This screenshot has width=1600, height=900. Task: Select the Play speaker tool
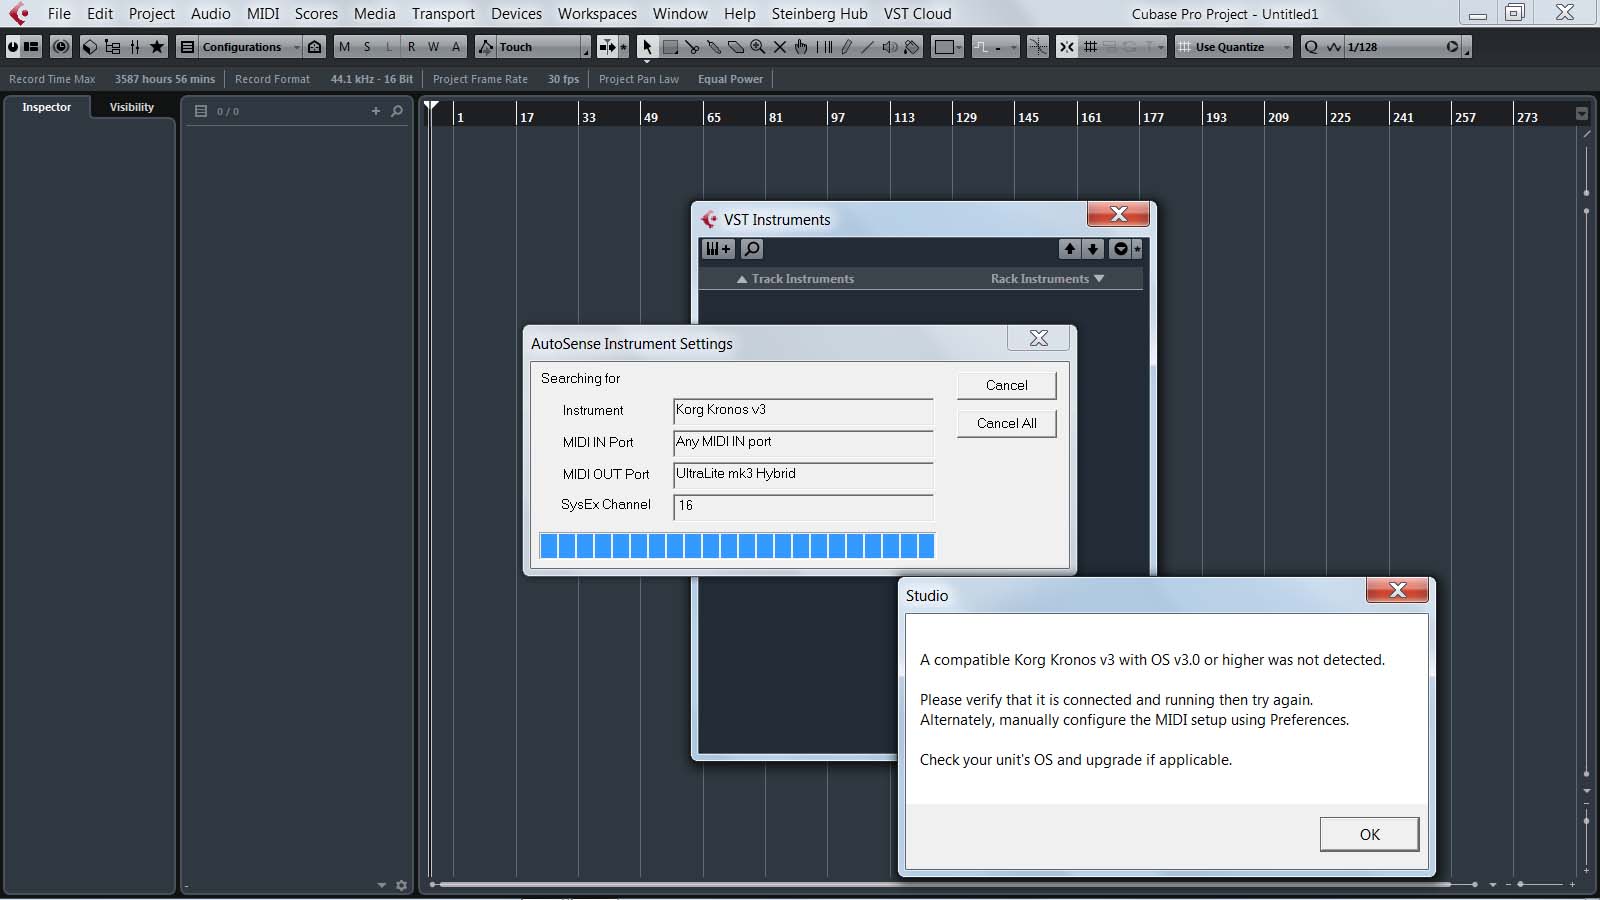coord(890,47)
